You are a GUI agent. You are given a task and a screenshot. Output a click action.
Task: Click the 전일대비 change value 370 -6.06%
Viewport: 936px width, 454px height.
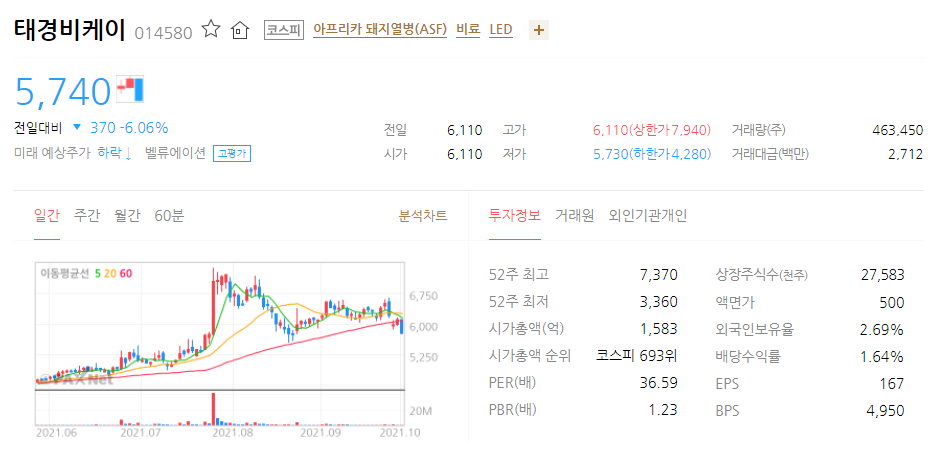tap(129, 128)
